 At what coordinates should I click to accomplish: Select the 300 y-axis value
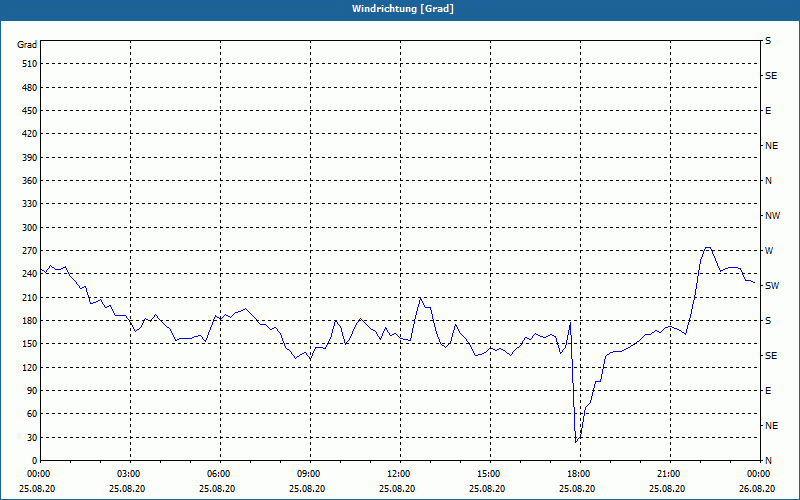(30, 227)
